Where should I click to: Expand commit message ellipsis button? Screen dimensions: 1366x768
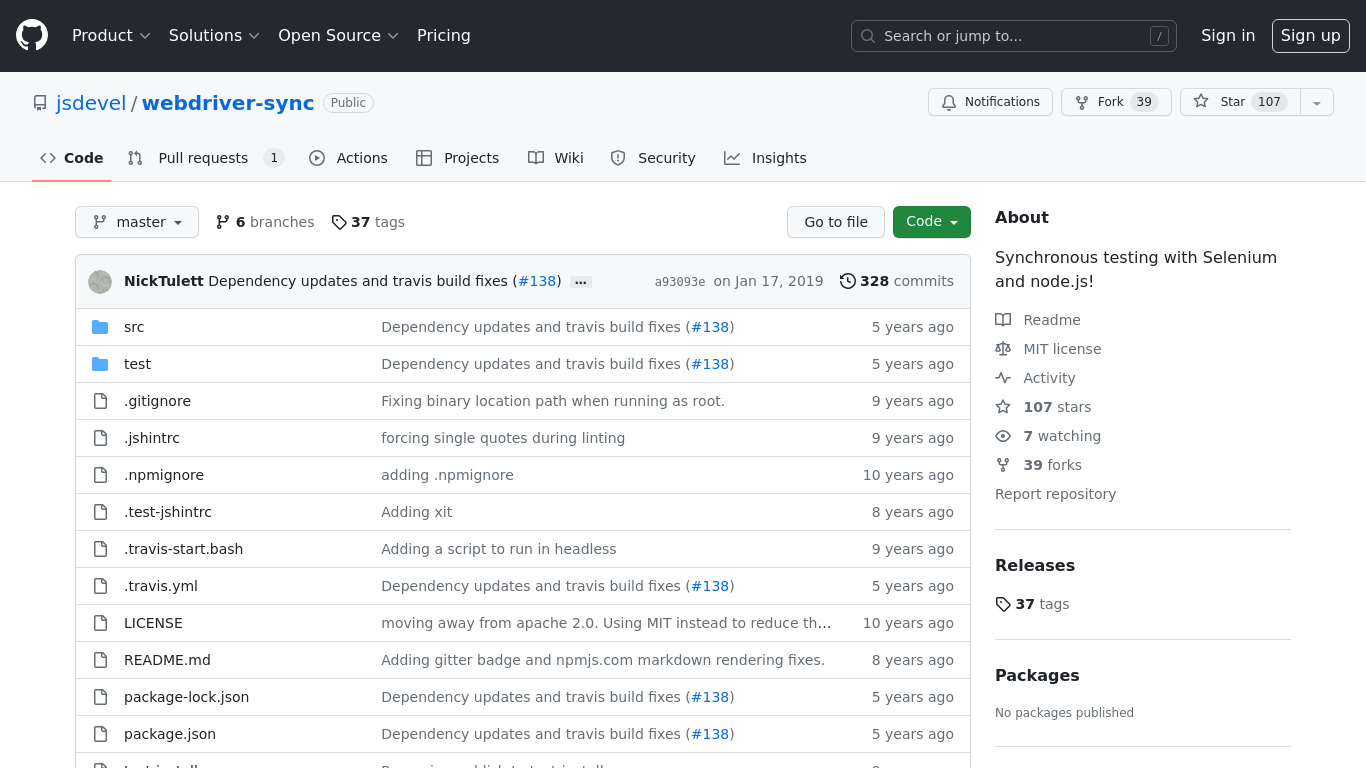coord(581,282)
